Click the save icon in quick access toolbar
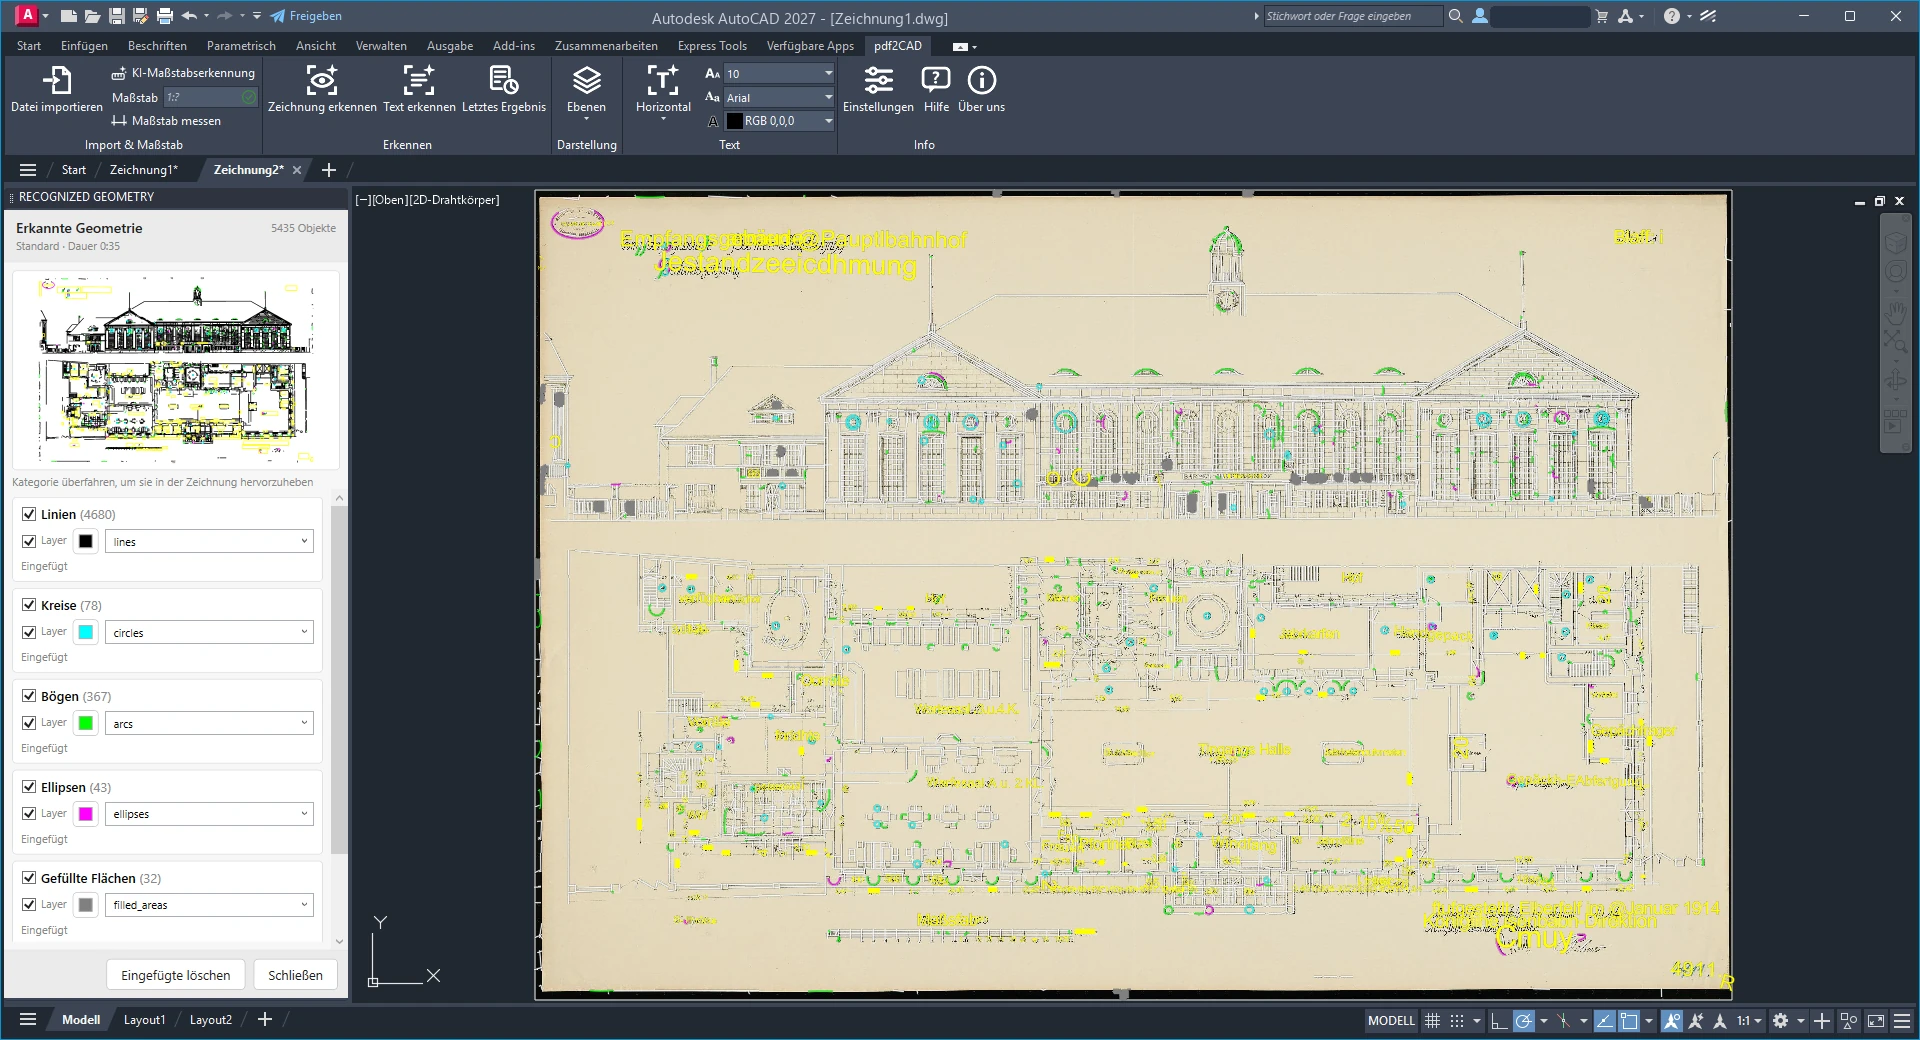The height and width of the screenshot is (1040, 1920). click(x=117, y=16)
